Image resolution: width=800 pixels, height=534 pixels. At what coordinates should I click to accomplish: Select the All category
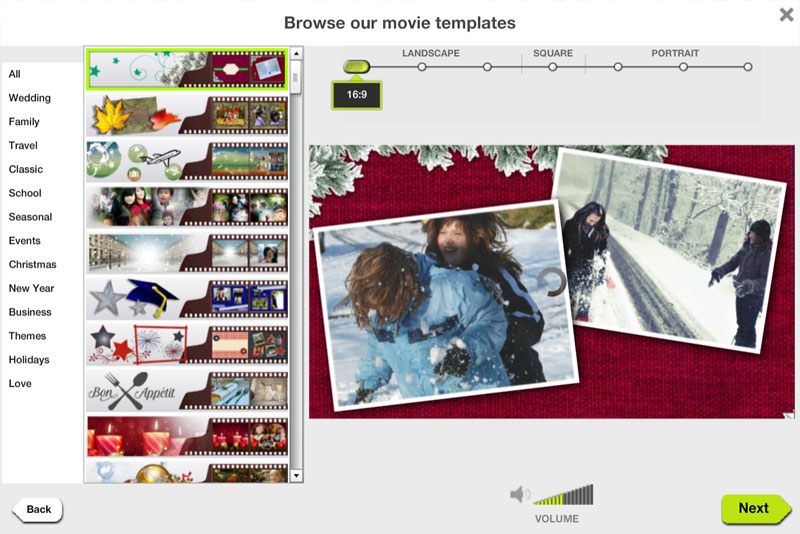[x=15, y=74]
